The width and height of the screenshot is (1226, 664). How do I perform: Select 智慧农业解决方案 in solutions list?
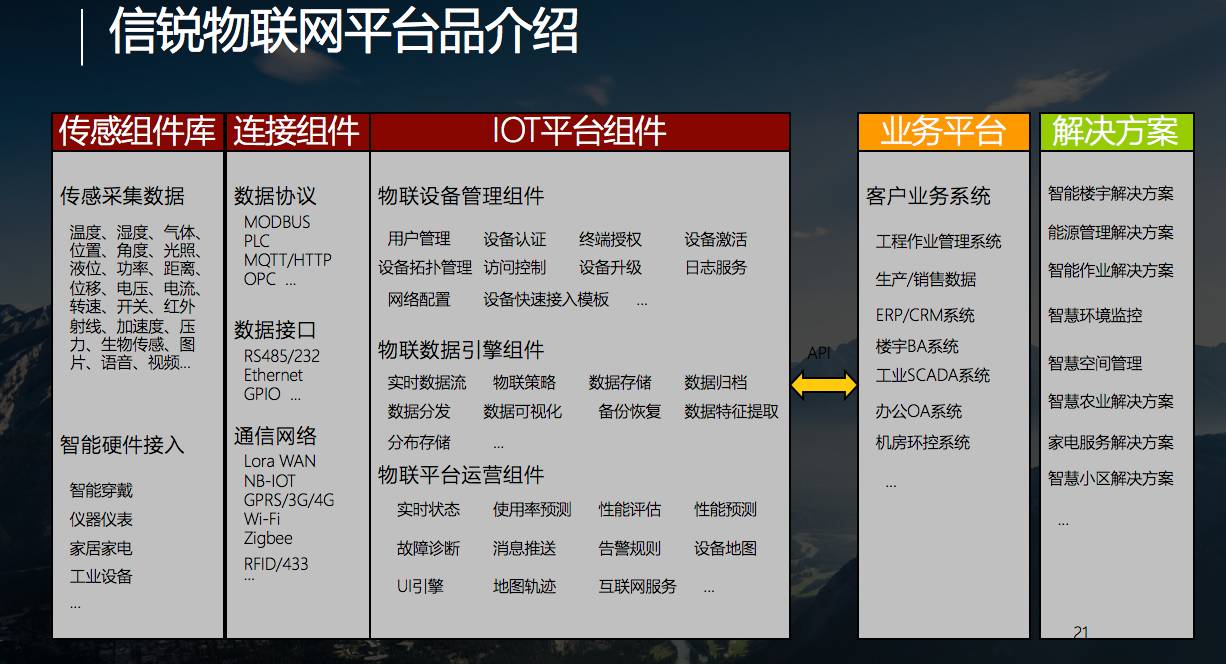click(1110, 401)
